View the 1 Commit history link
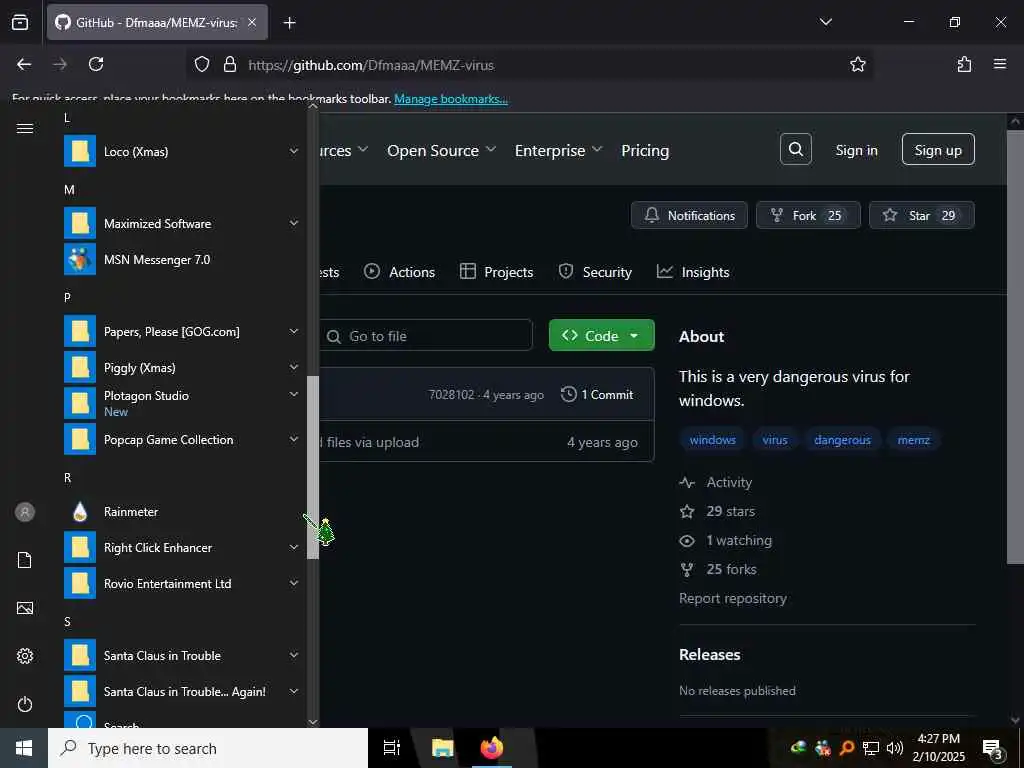1024x768 pixels. click(x=598, y=394)
